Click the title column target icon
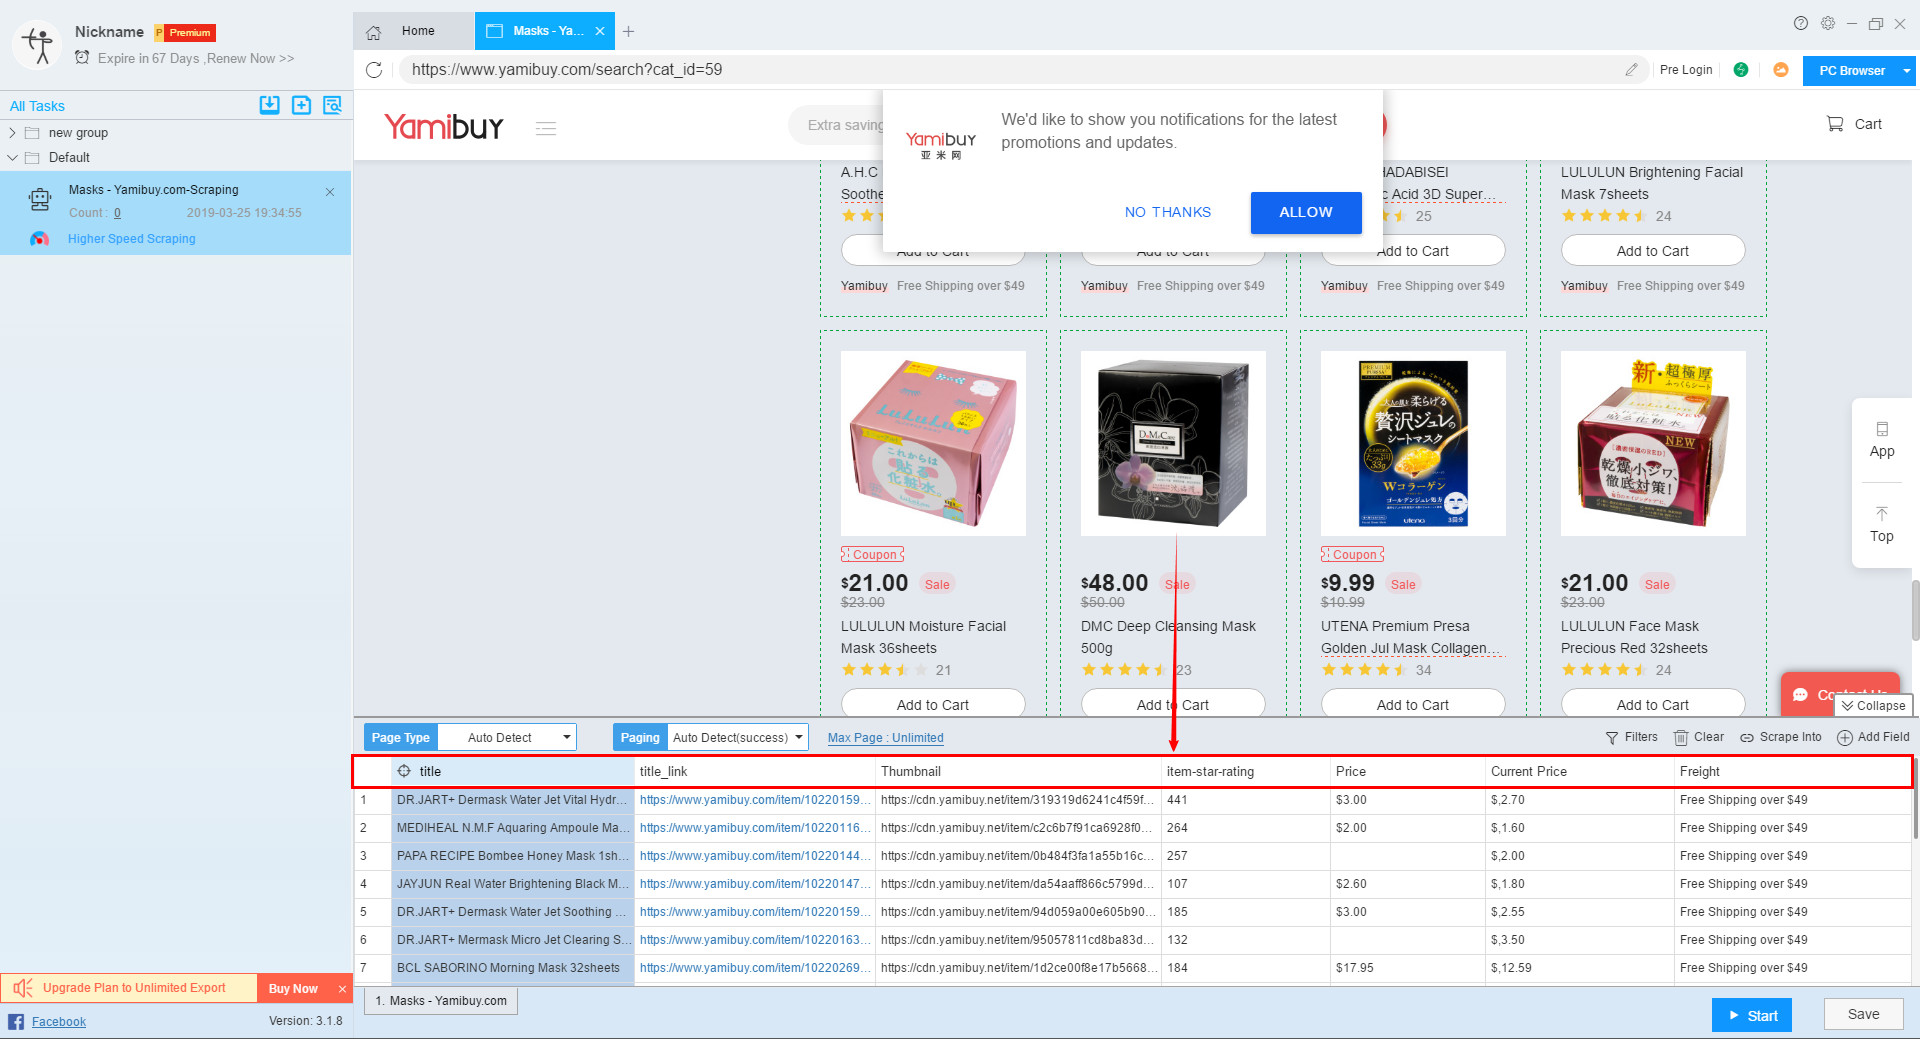This screenshot has height=1039, width=1920. click(x=404, y=771)
